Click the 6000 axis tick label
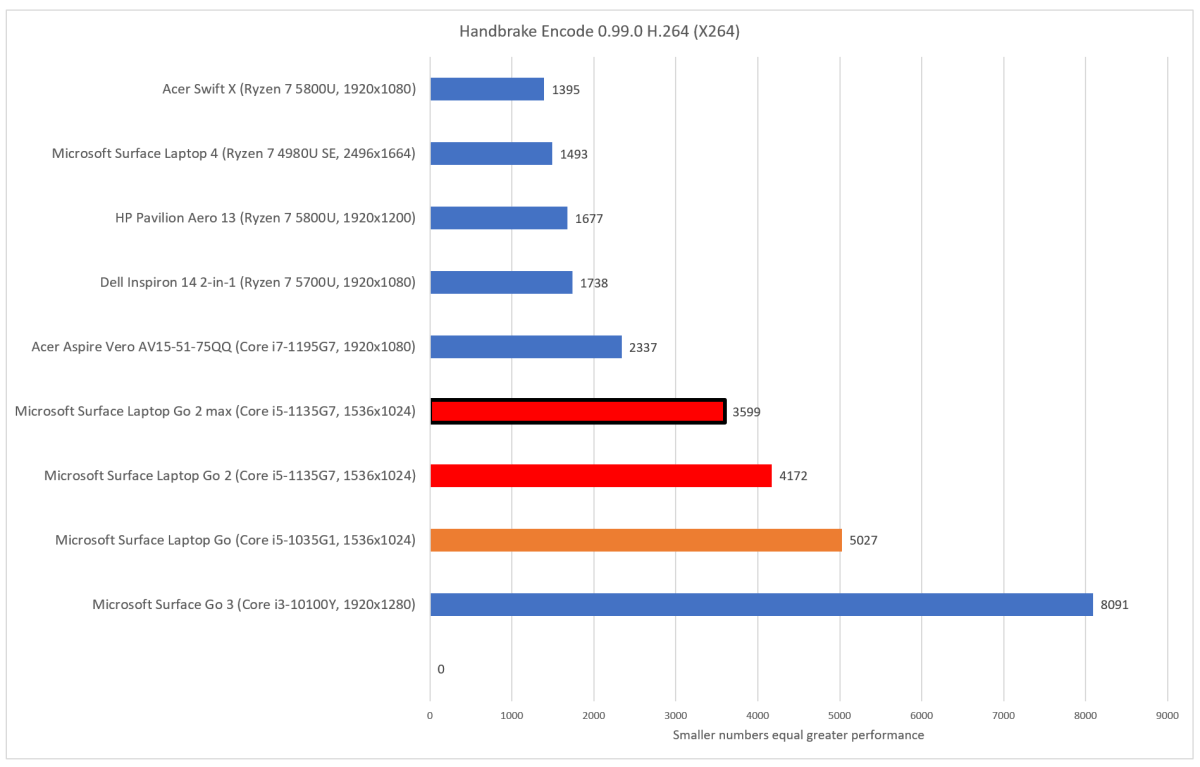 [922, 715]
